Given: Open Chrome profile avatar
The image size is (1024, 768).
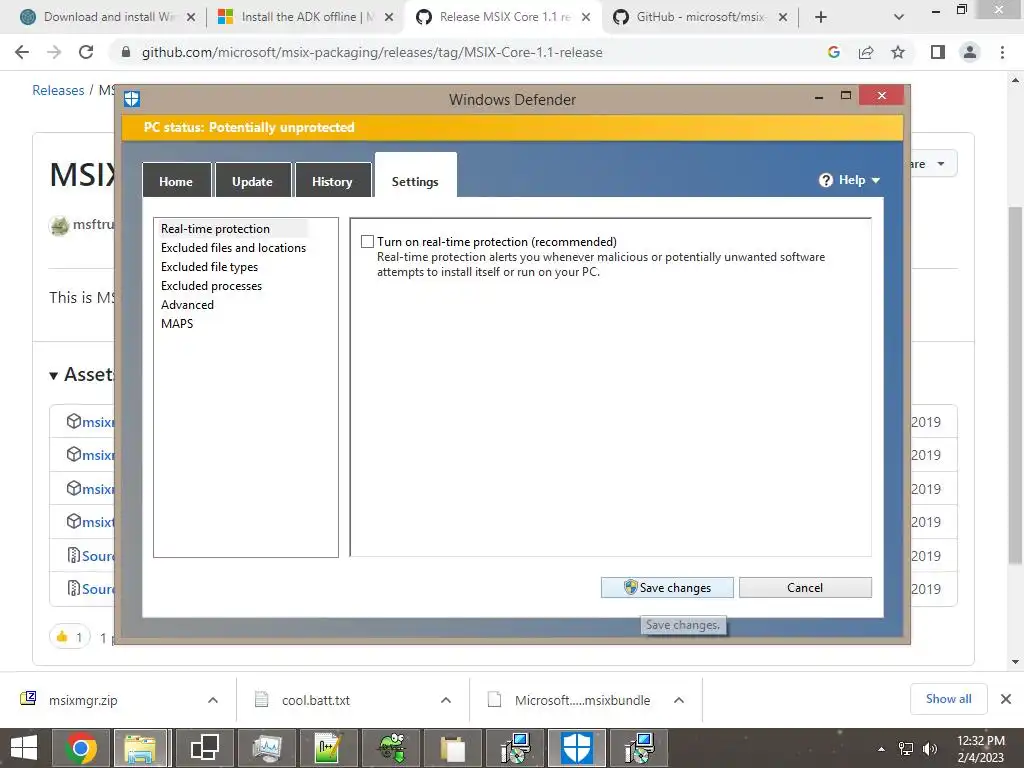Looking at the screenshot, I should point(970,52).
